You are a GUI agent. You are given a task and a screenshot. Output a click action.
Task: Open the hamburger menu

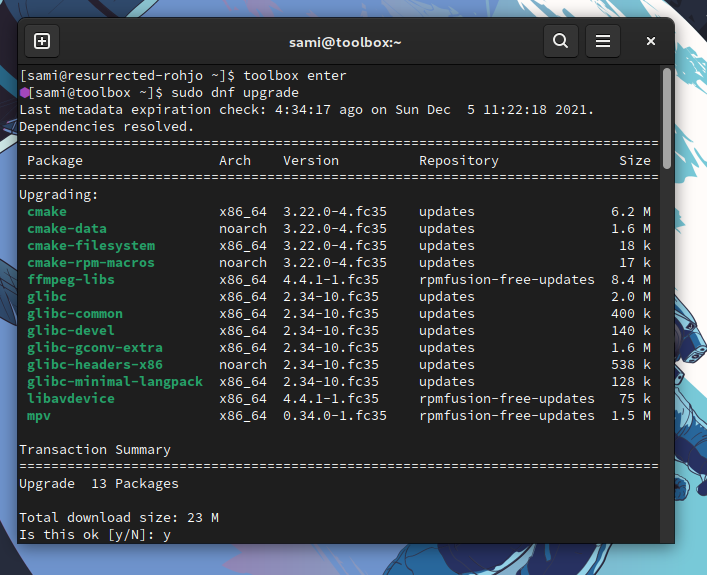click(x=603, y=41)
